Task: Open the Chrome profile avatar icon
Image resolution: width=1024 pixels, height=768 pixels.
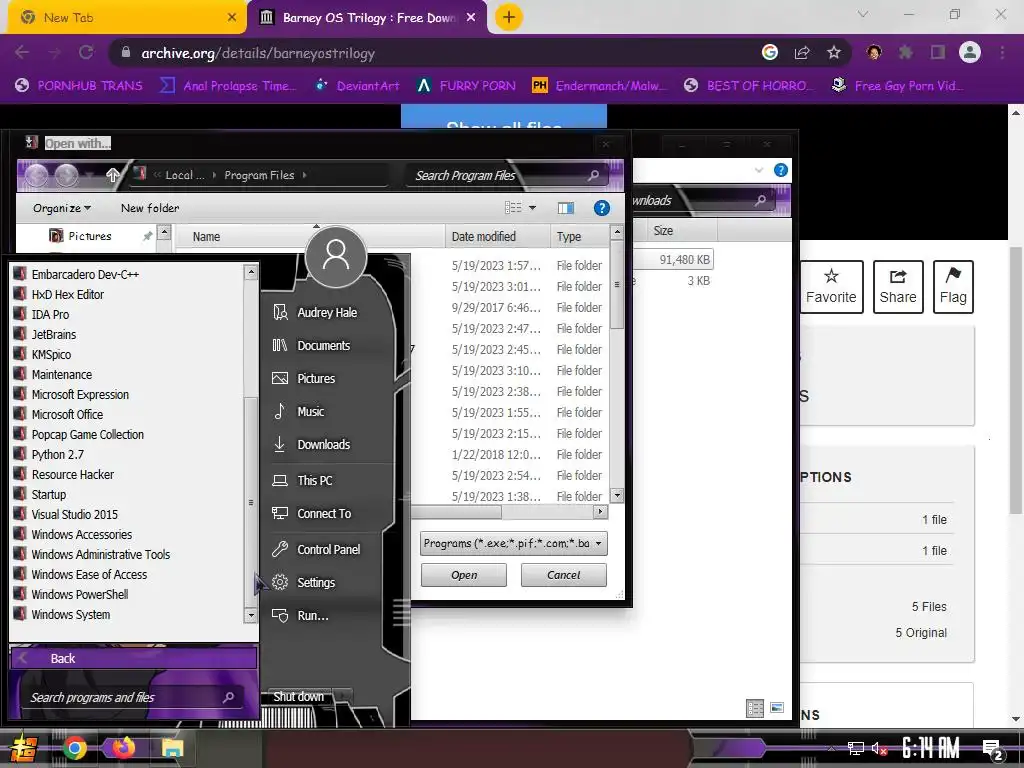Action: [x=970, y=53]
